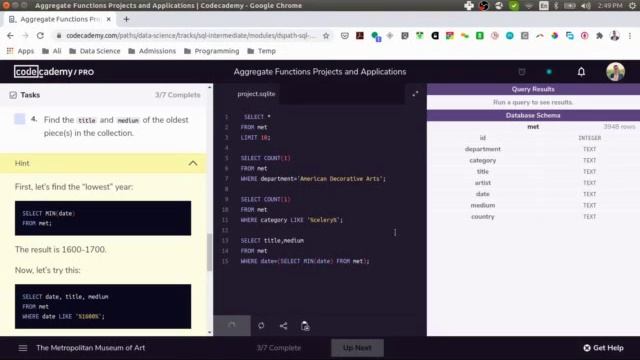
Task: Click the address bar URL
Action: [191, 36]
